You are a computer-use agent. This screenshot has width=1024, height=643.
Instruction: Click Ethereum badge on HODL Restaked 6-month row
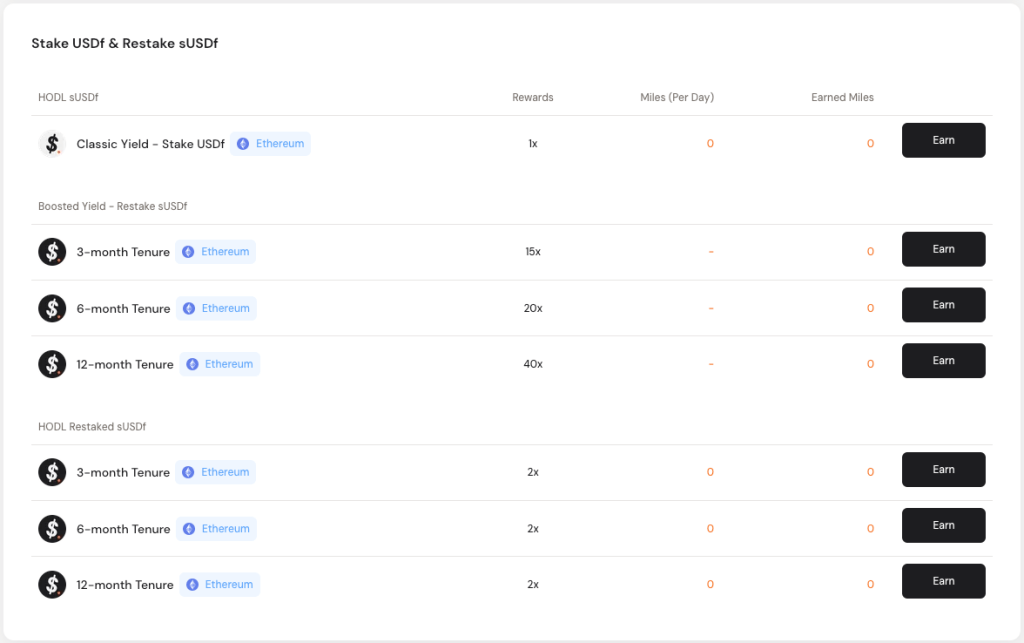pyautogui.click(x=216, y=528)
